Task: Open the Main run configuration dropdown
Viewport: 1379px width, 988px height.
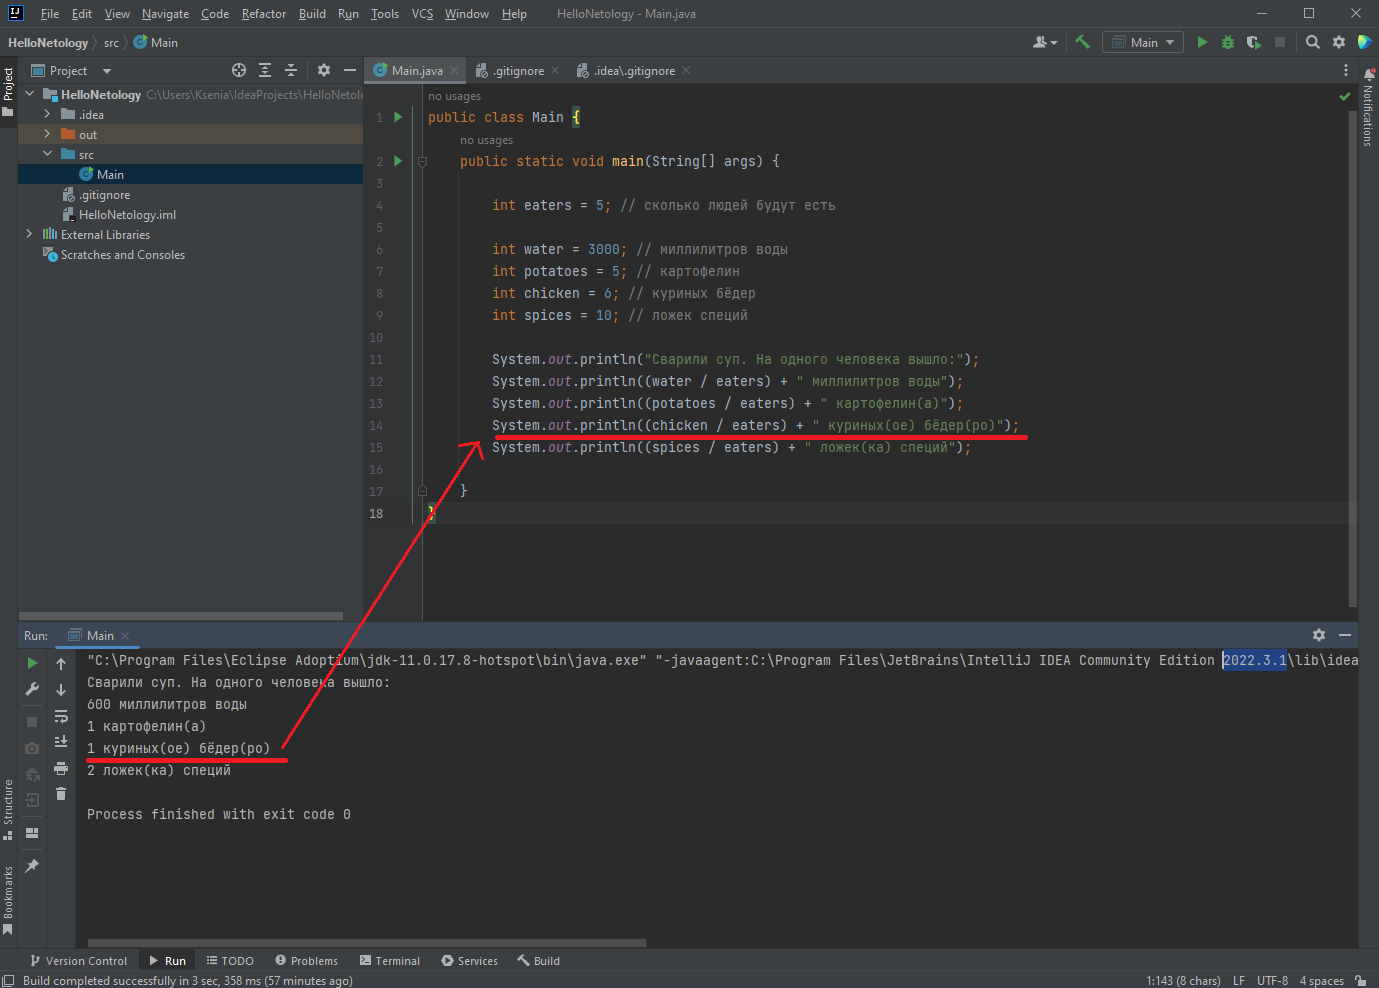Action: (1143, 42)
